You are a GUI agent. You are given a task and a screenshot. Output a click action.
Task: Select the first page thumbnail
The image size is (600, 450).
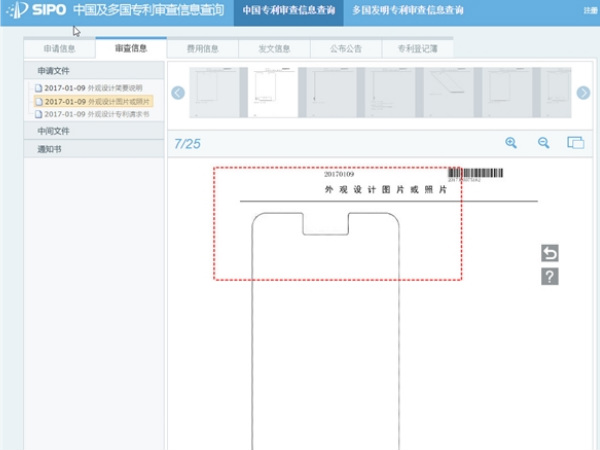point(214,92)
